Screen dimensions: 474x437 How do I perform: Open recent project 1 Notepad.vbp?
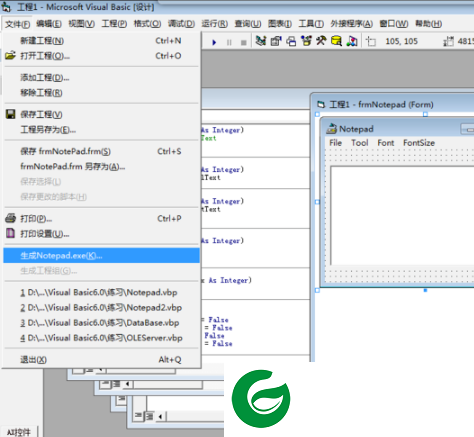tap(101, 293)
